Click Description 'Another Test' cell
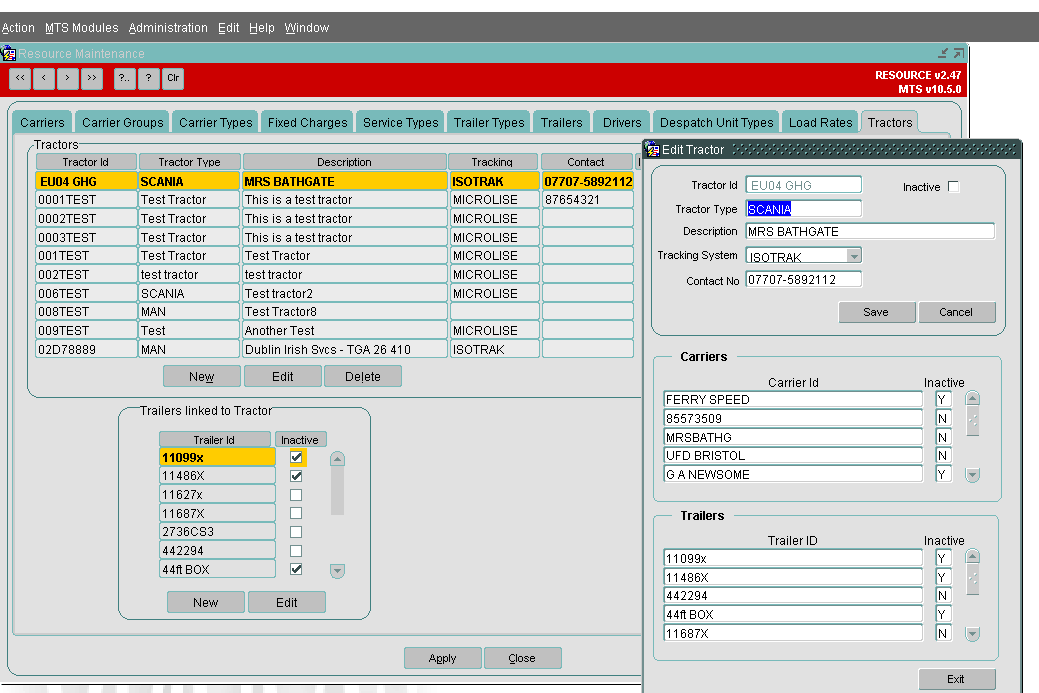This screenshot has height=693, width=1039. (345, 331)
